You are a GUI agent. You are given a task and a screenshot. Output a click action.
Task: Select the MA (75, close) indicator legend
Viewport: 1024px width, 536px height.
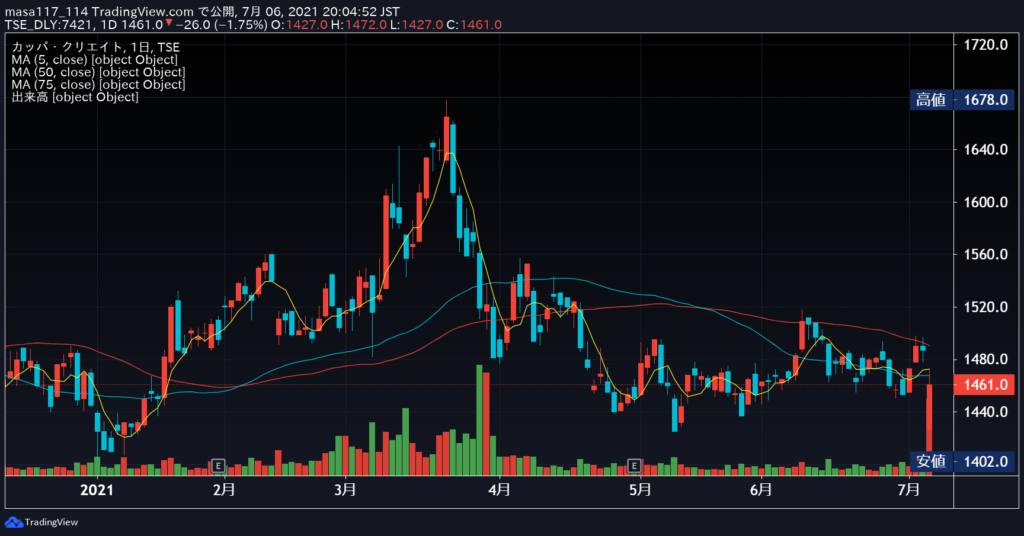(98, 84)
